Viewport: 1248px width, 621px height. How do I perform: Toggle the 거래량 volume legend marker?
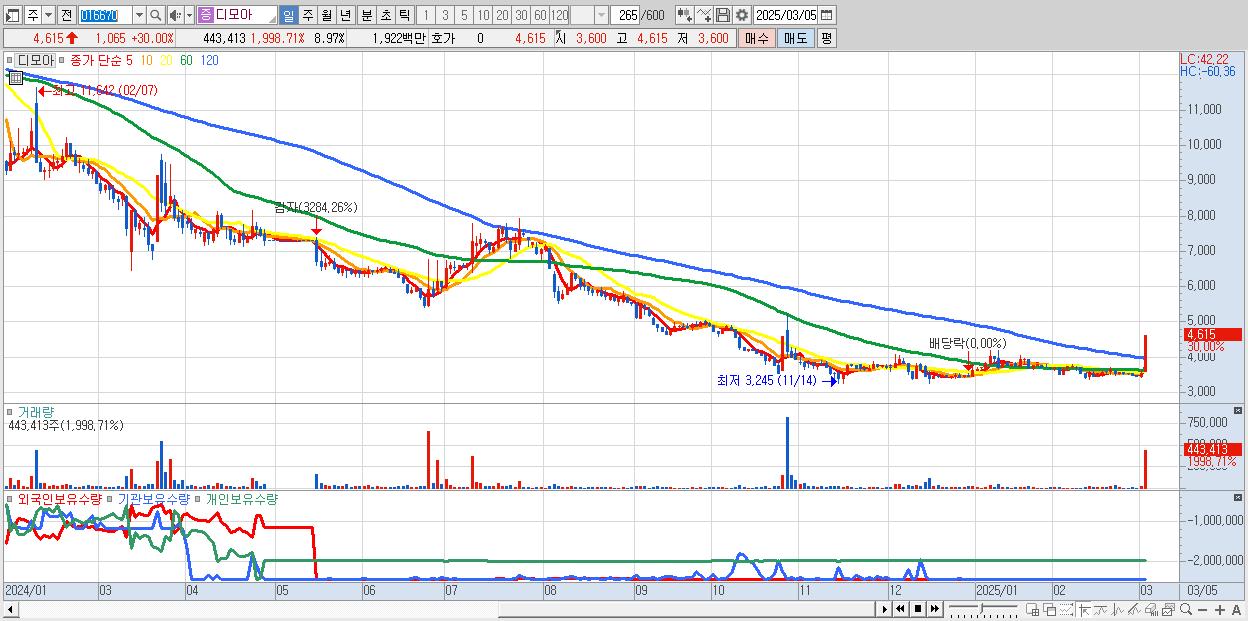coord(9,411)
